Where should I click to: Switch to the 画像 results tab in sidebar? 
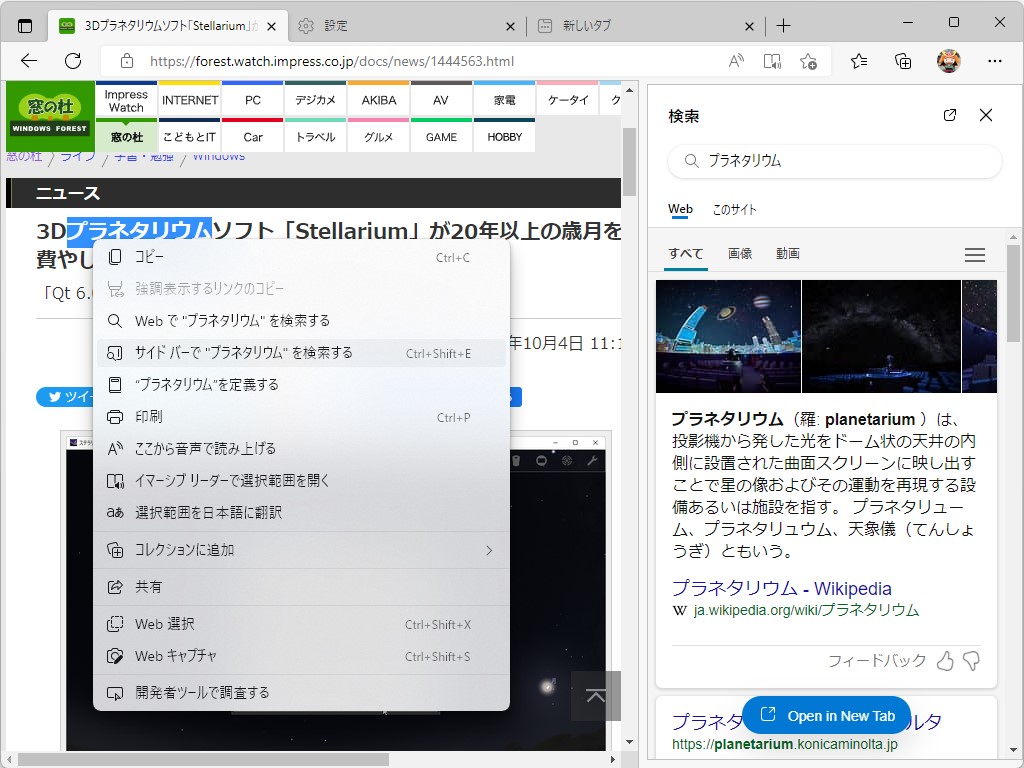(x=740, y=255)
